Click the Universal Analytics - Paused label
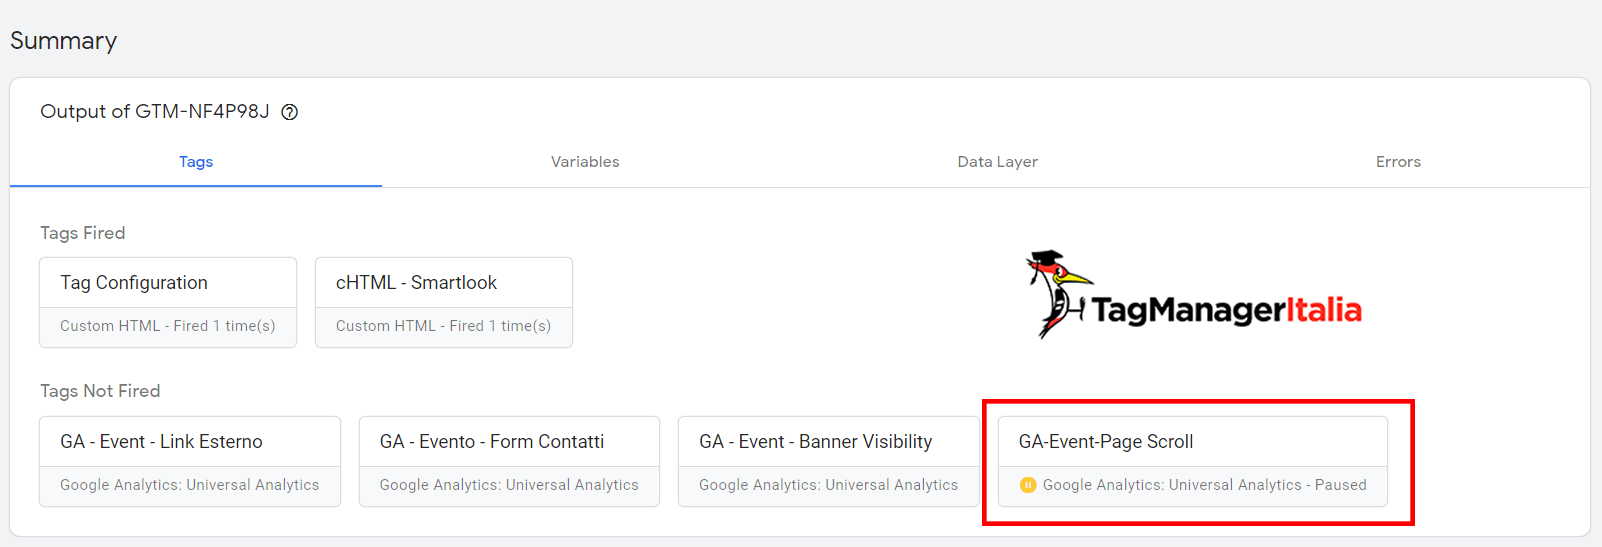 click(x=1204, y=485)
